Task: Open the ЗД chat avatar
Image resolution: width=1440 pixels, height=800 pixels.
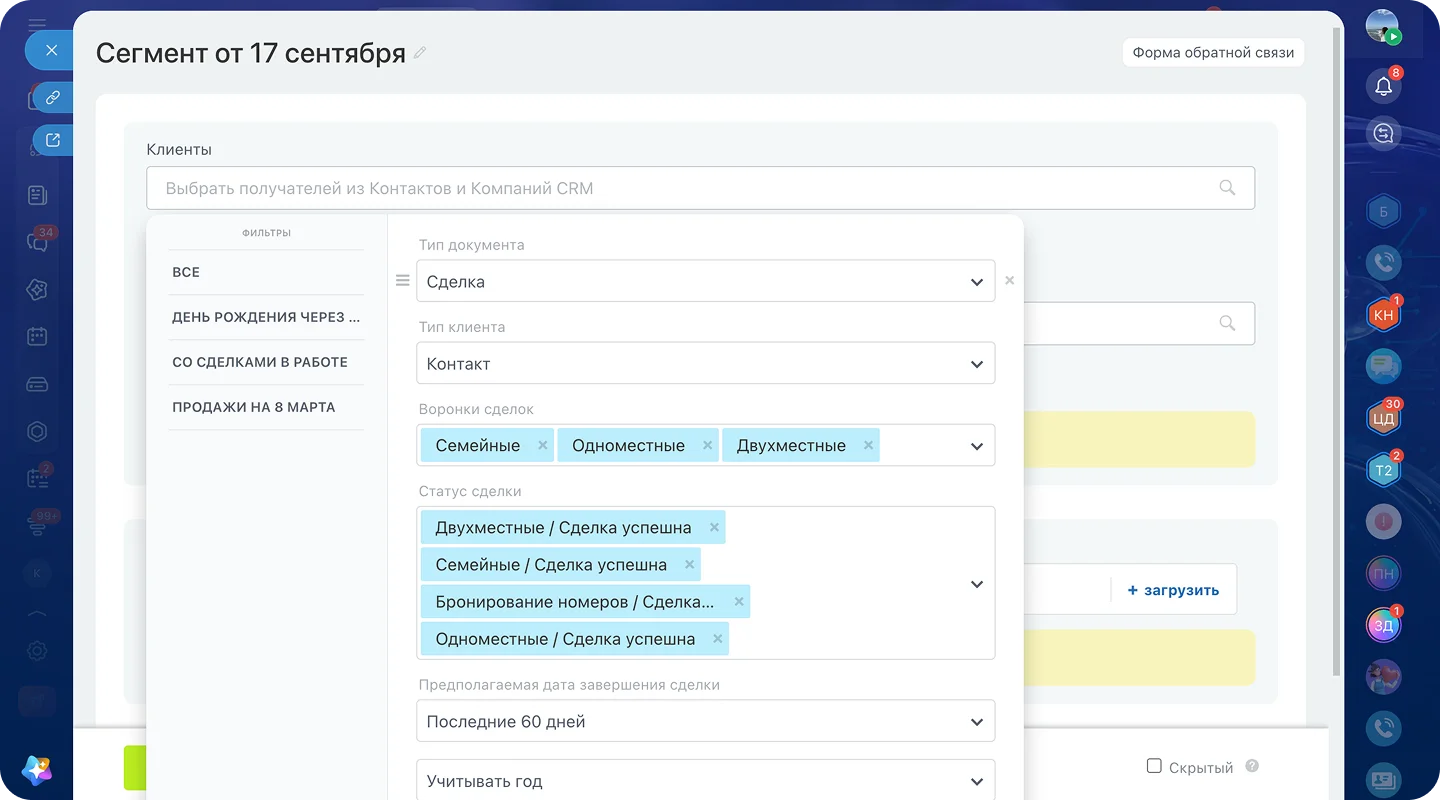Action: click(x=1383, y=626)
